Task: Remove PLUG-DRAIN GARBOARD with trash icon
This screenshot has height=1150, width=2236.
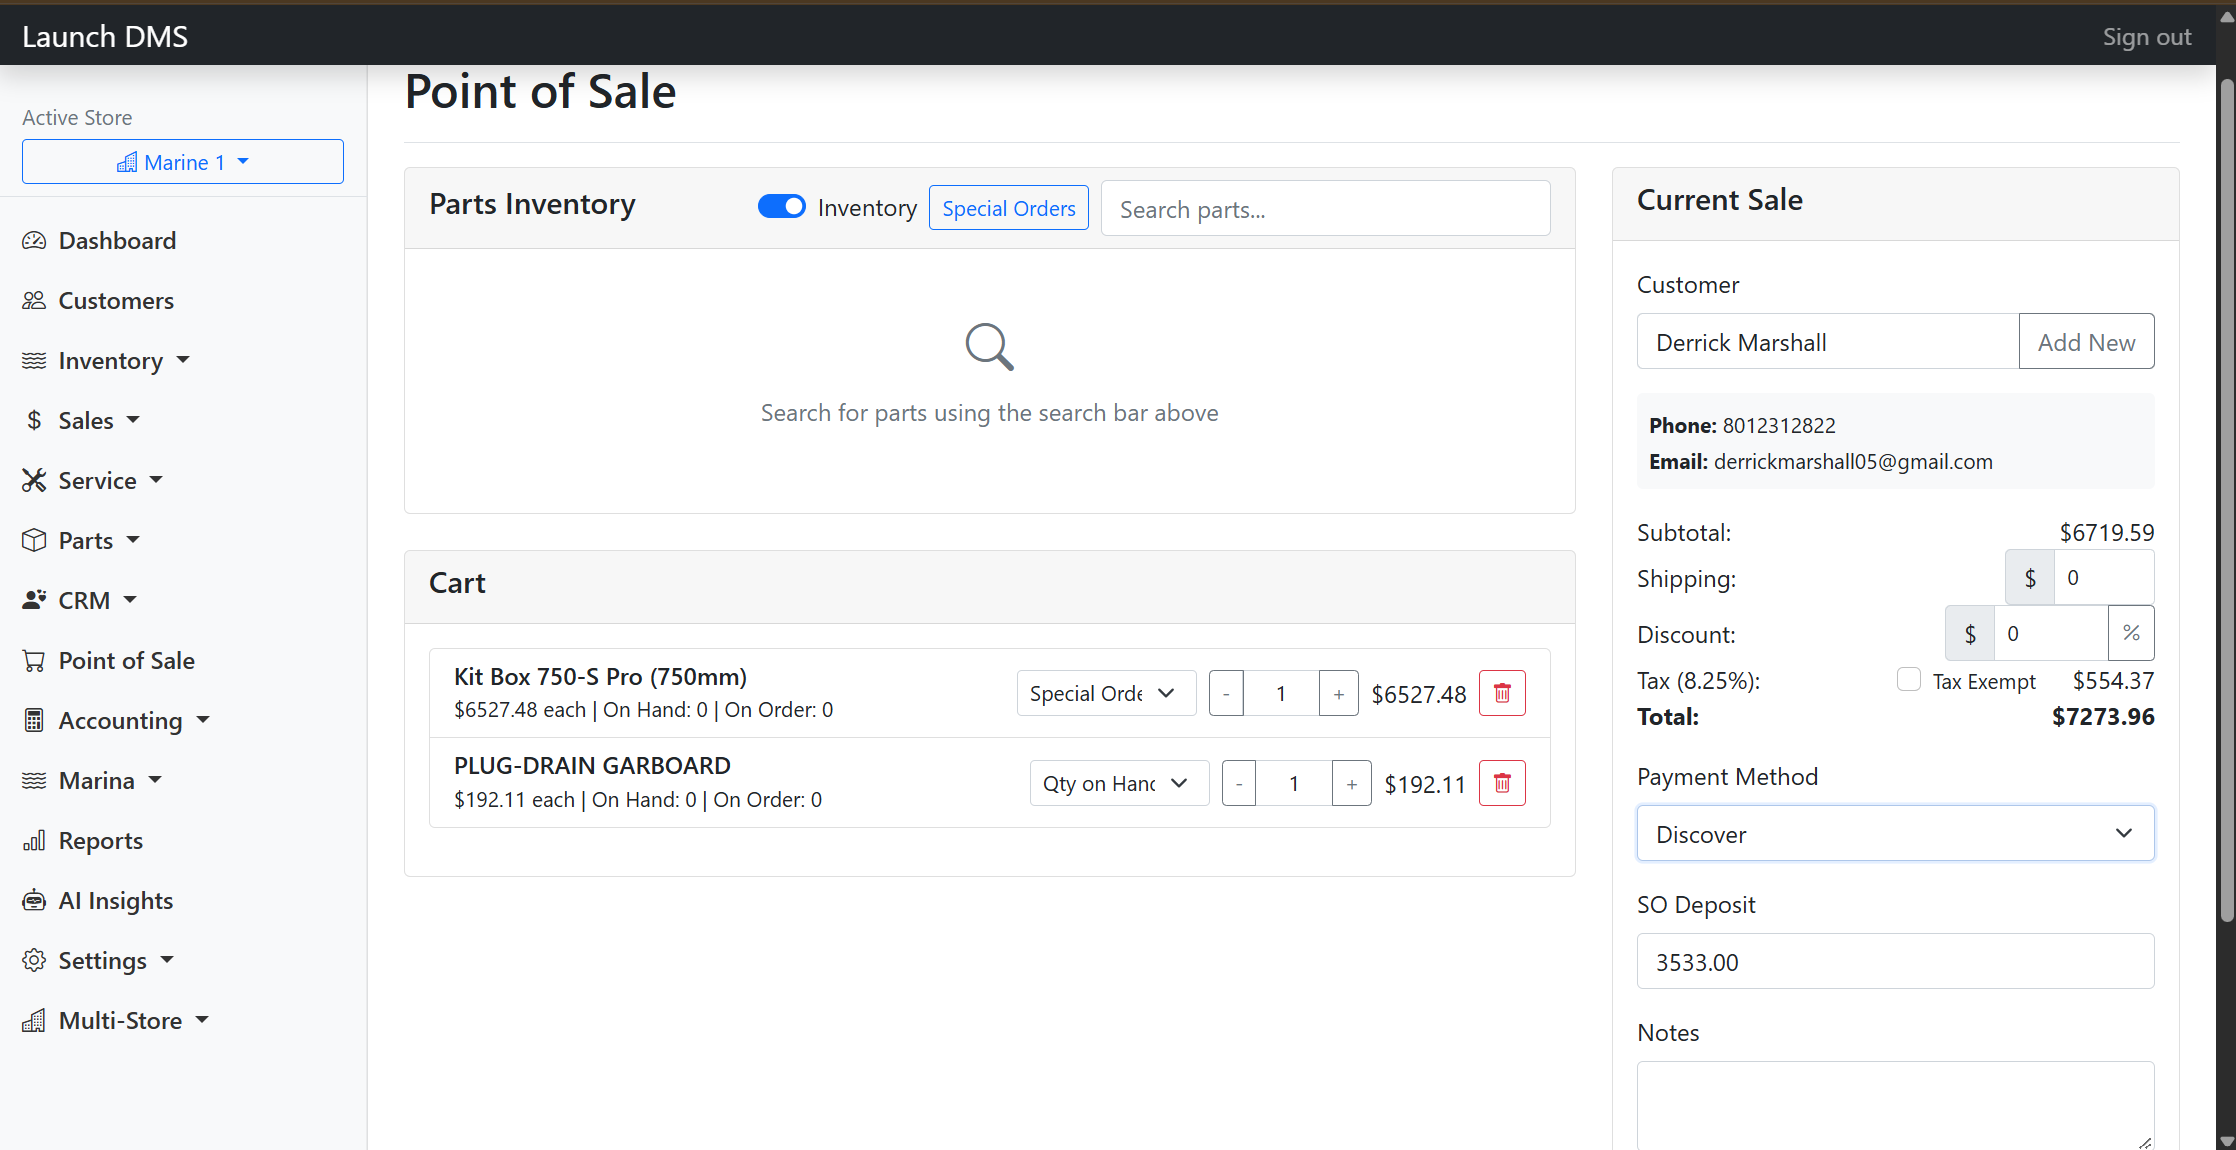Action: [x=1502, y=783]
